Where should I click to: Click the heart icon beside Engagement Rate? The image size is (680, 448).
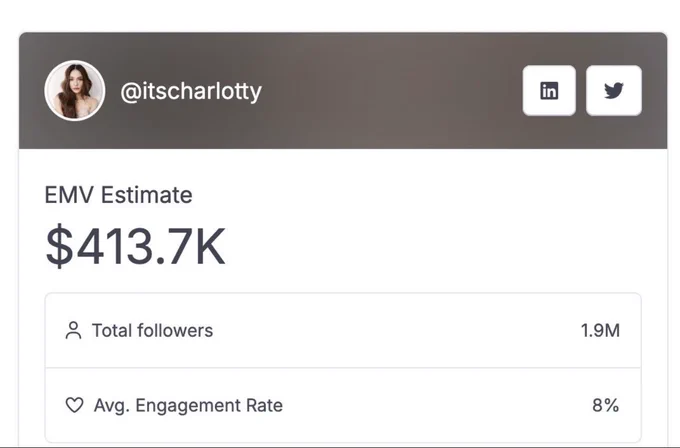(74, 405)
